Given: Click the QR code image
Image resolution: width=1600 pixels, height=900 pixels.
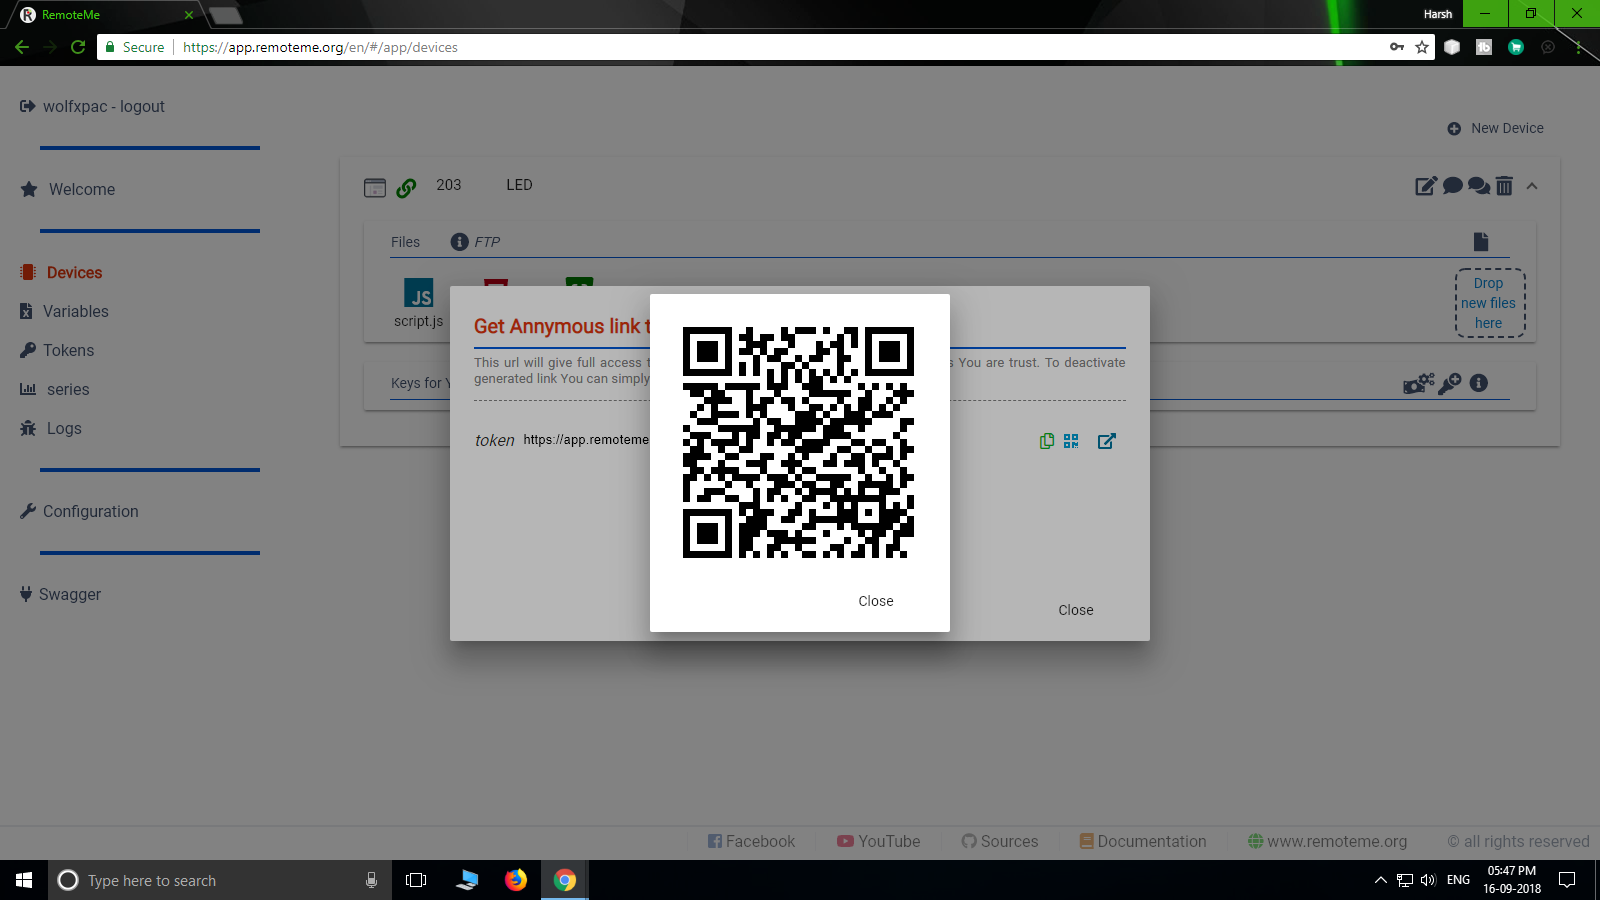Looking at the screenshot, I should click(x=798, y=442).
